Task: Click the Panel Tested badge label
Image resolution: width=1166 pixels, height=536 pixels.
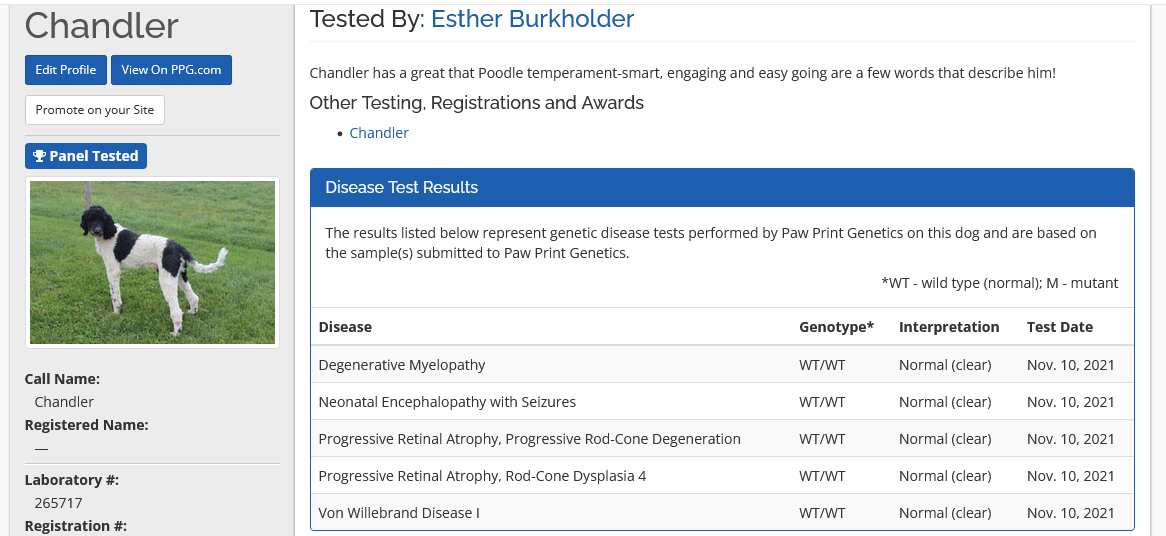Action: 94,156
